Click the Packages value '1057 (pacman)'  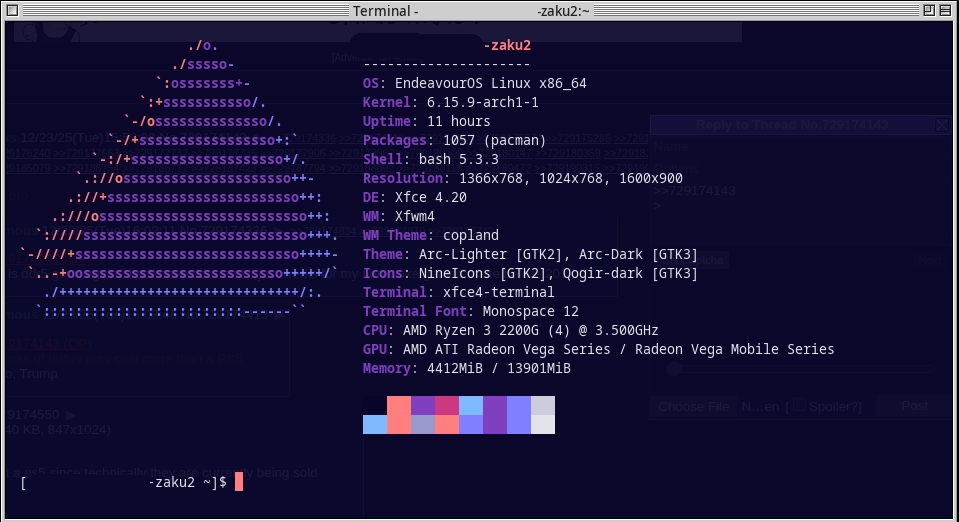[x=494, y=140]
